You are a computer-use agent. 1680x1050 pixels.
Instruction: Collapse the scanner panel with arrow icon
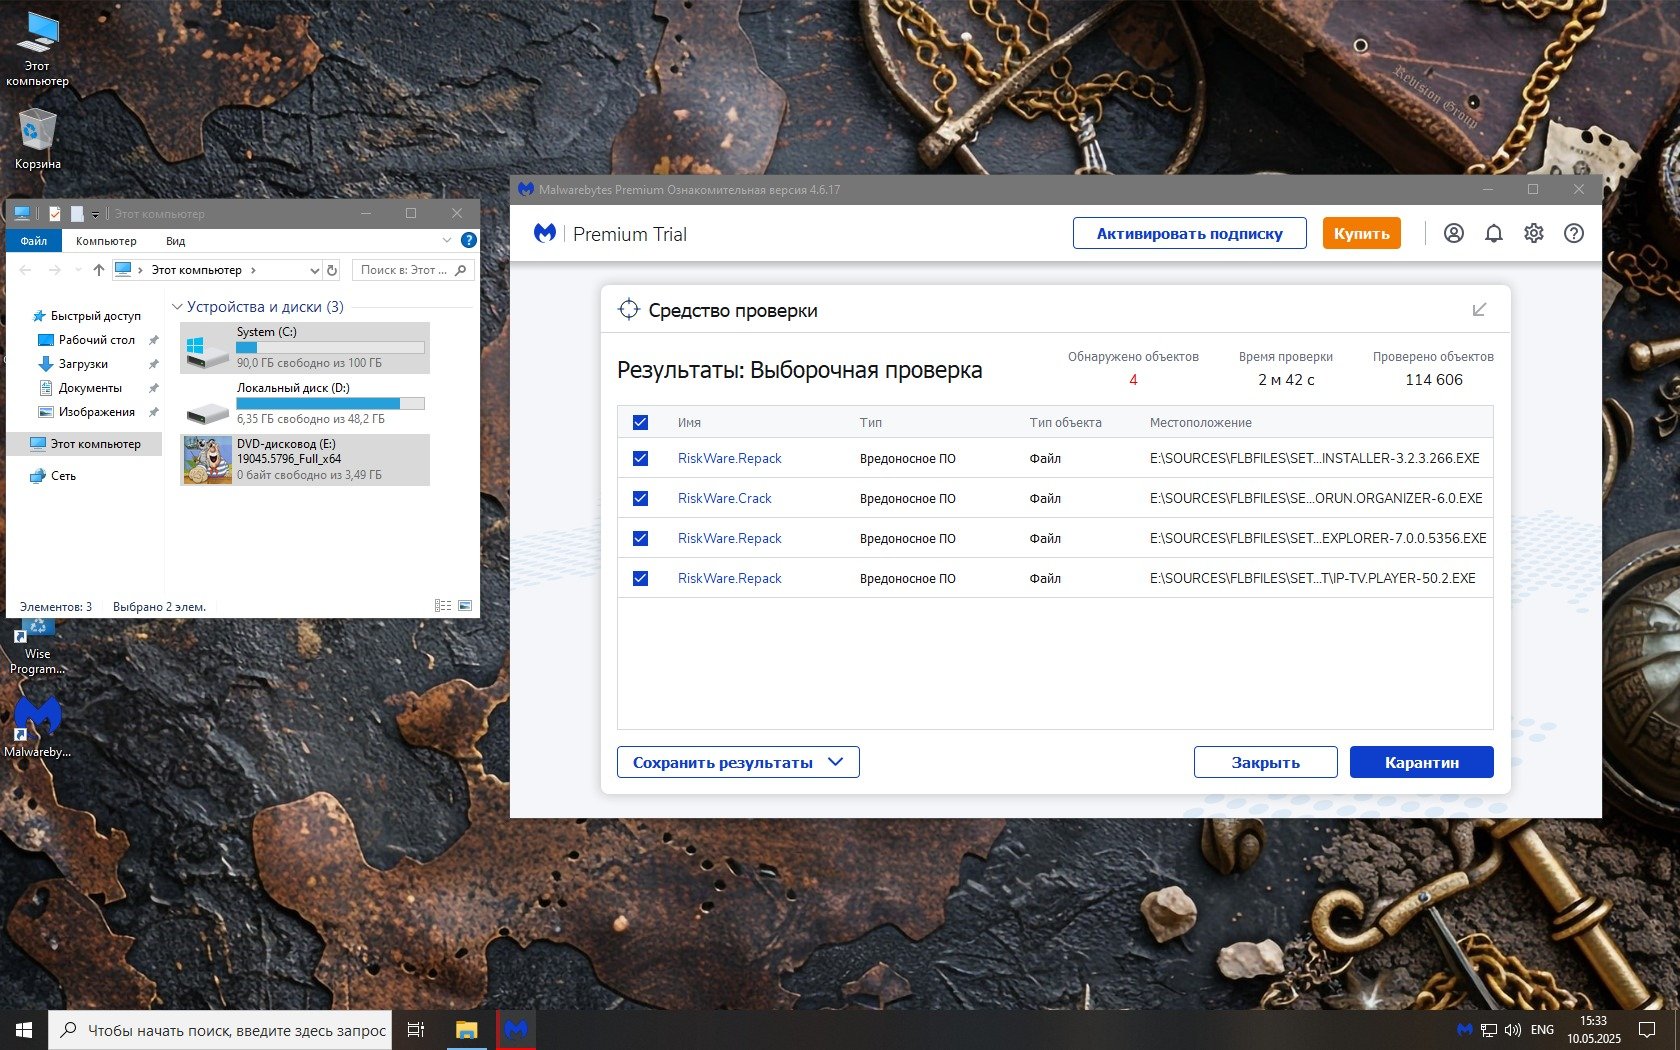(x=1479, y=310)
